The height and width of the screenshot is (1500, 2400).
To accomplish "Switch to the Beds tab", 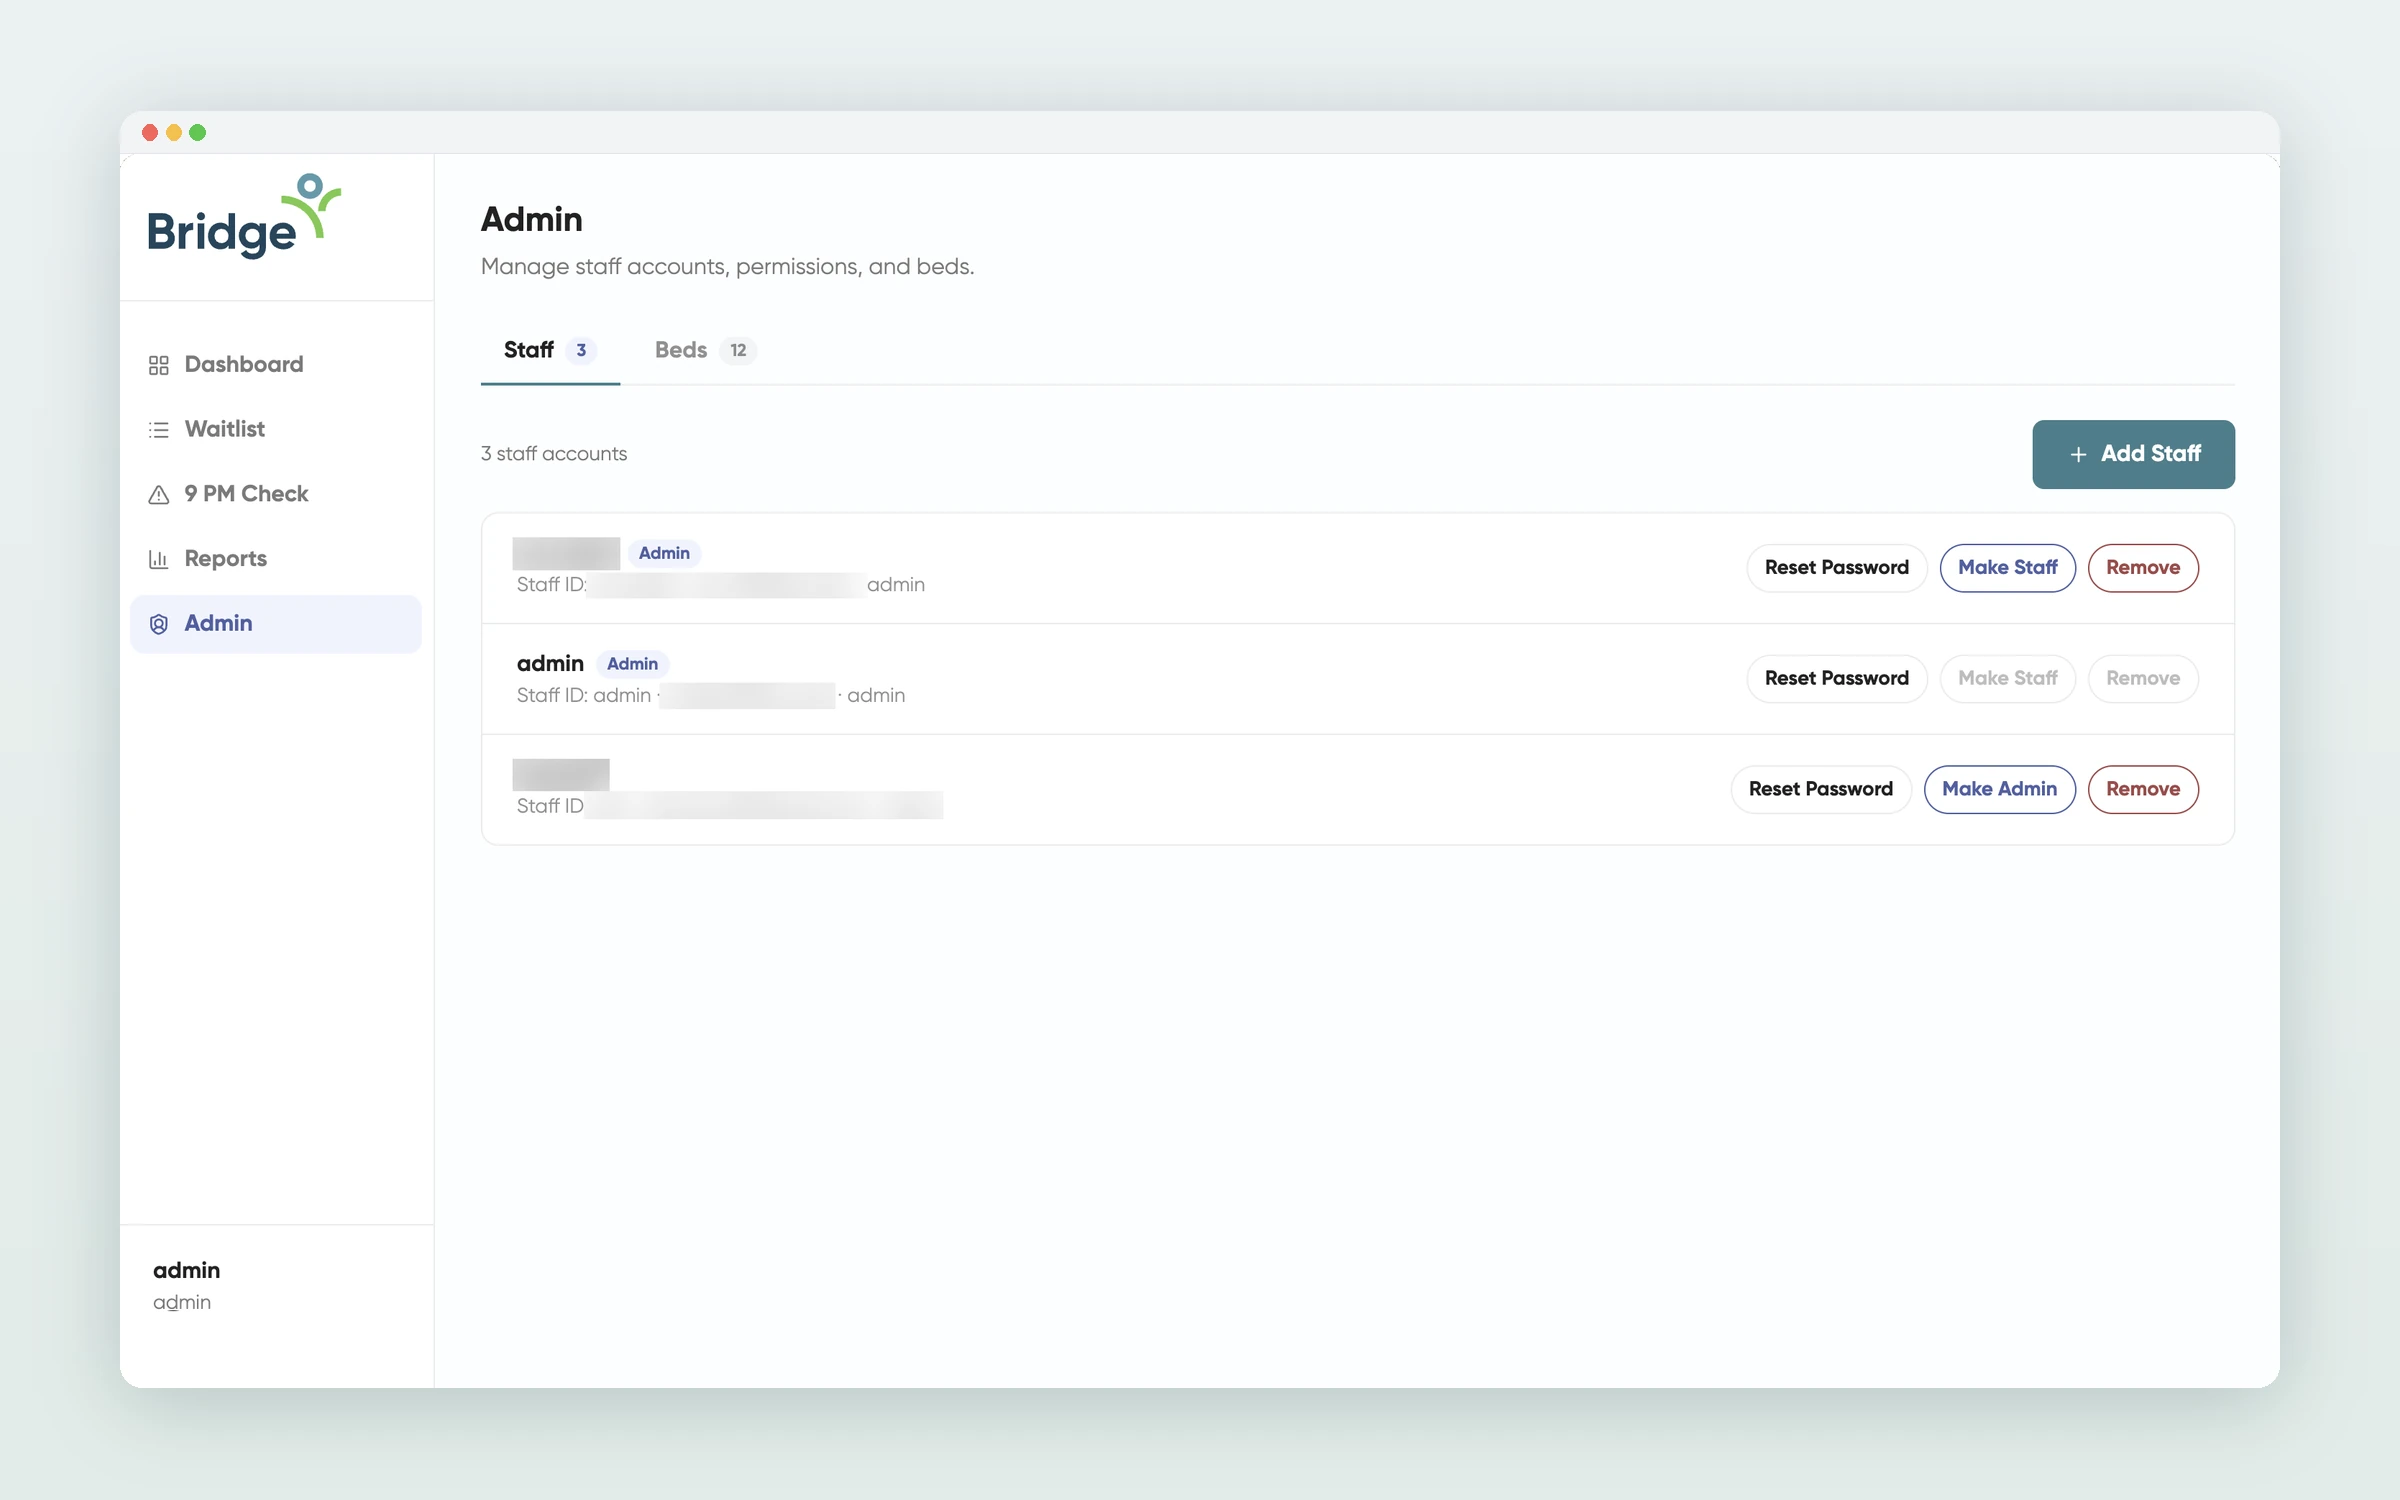I will pos(705,350).
